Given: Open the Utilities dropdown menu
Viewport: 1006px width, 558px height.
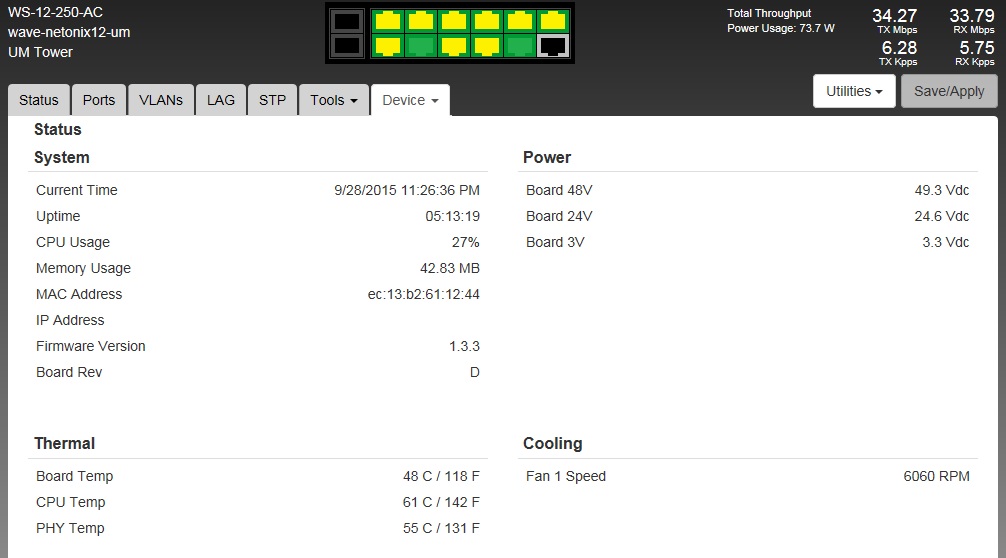Looking at the screenshot, I should [853, 91].
